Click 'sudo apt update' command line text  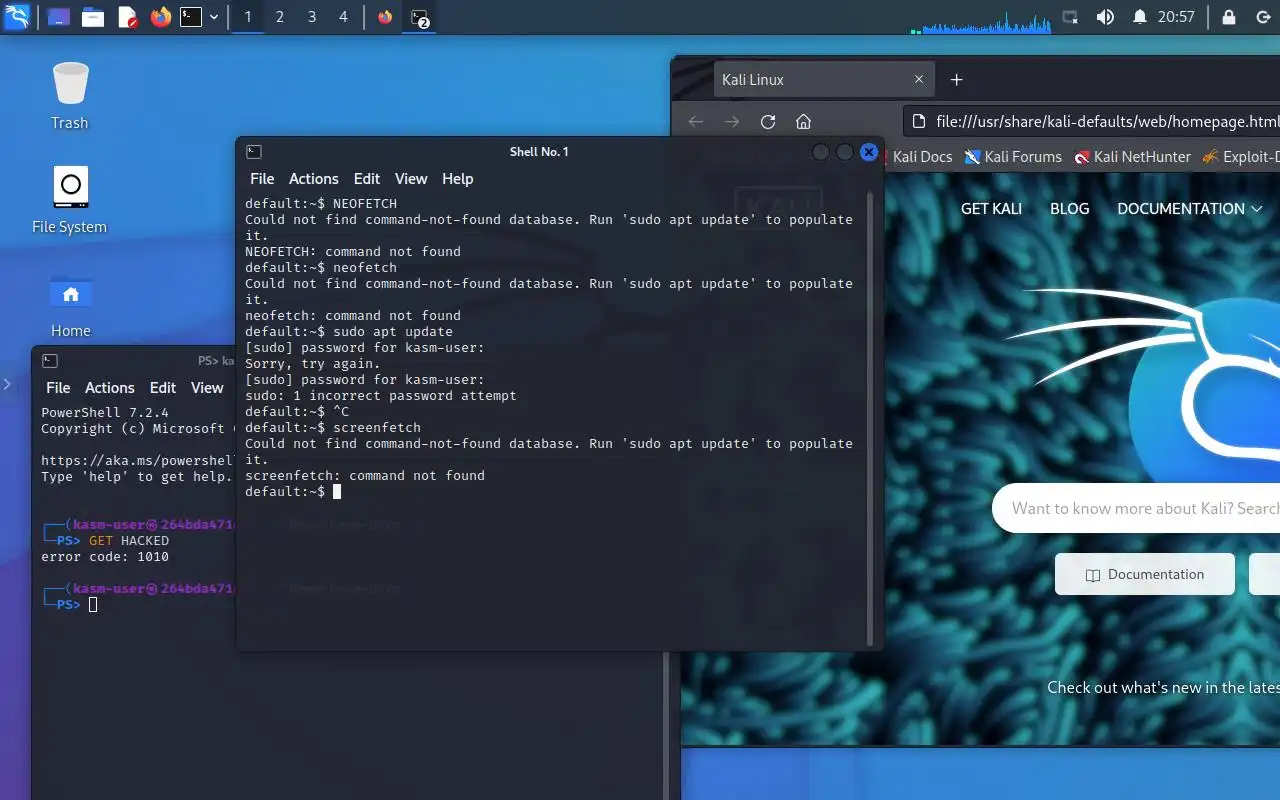(x=393, y=332)
